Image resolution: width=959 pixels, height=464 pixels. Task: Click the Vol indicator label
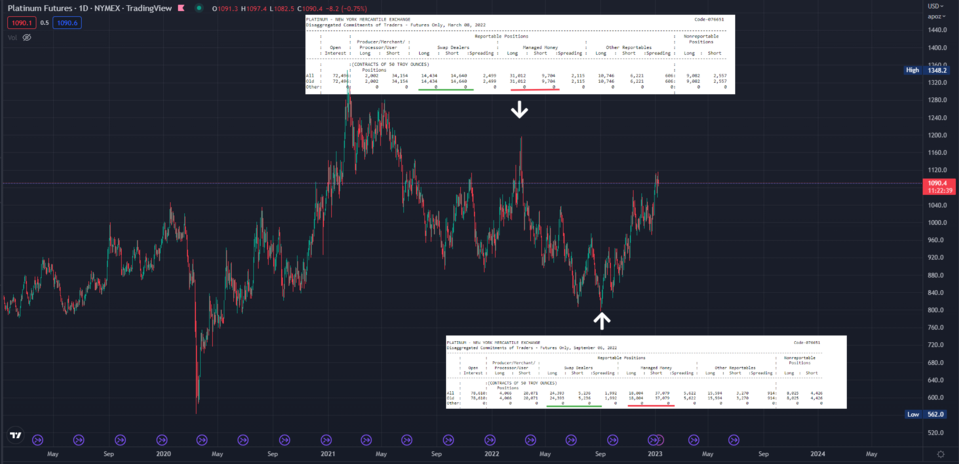(x=12, y=37)
